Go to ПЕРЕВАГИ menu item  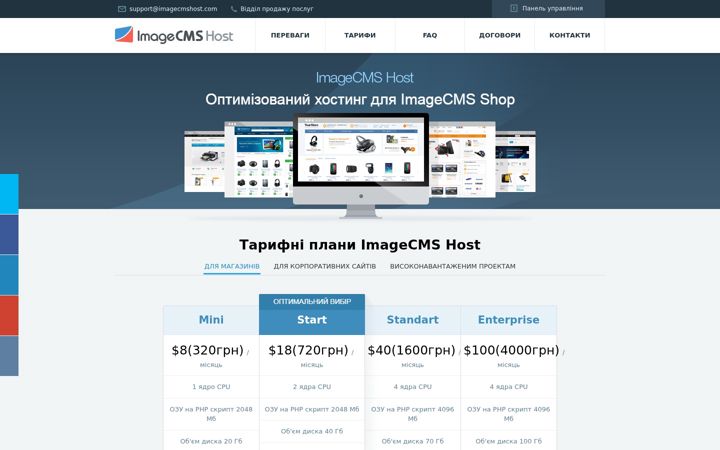(290, 35)
